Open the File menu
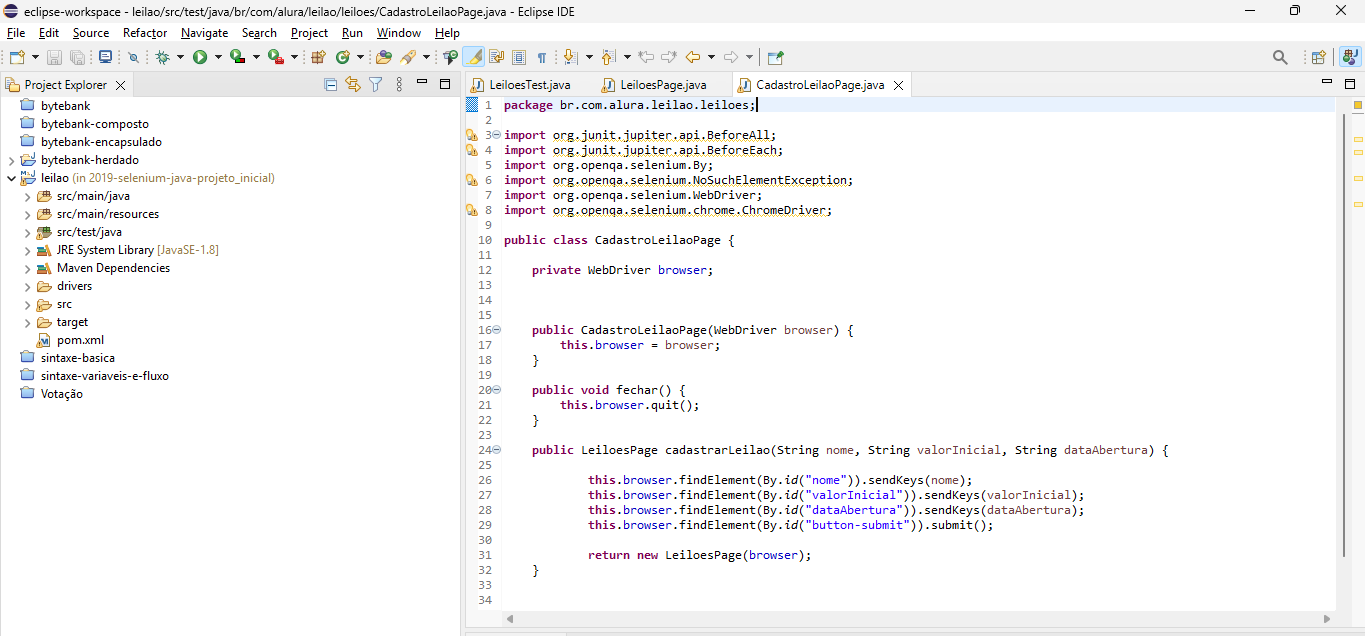 tap(16, 32)
